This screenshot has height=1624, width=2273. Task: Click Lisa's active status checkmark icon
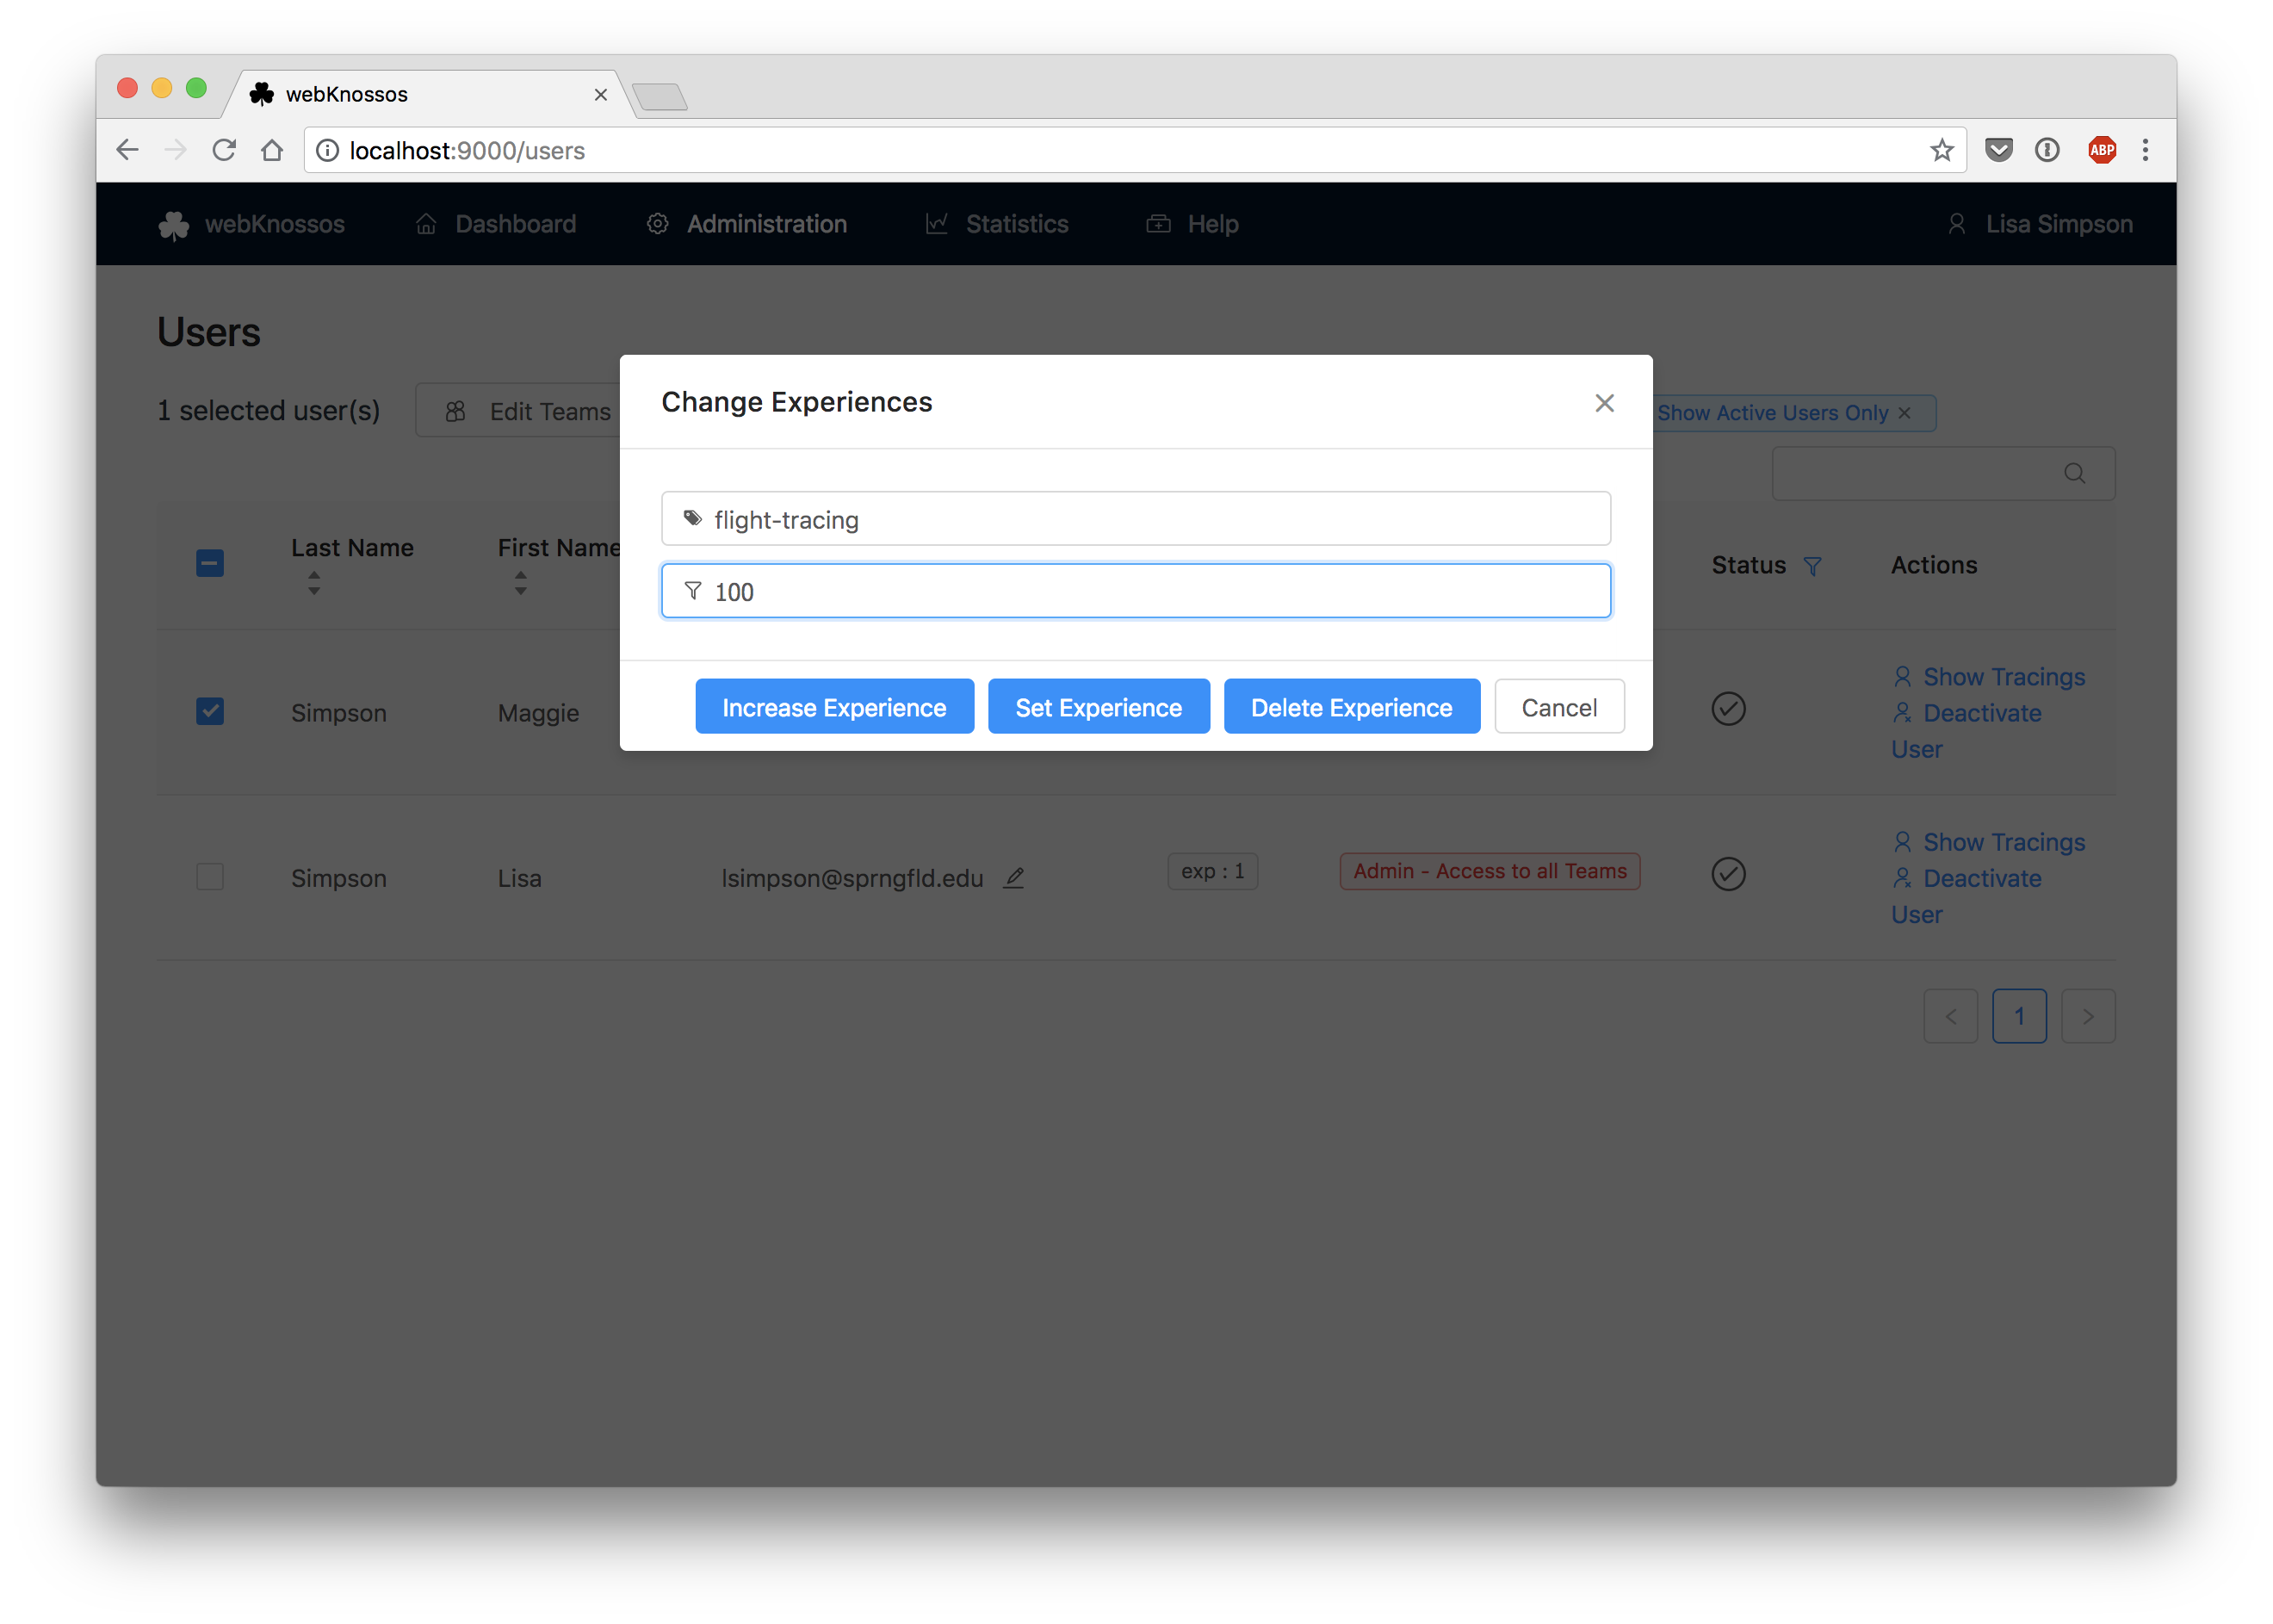tap(1728, 874)
